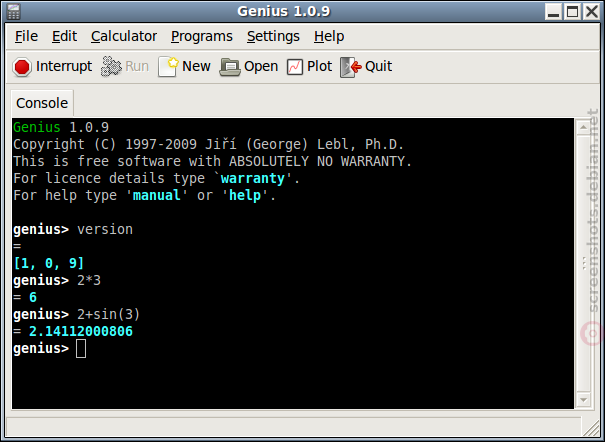Close the Genius window
The height and width of the screenshot is (442, 605).
591,12
